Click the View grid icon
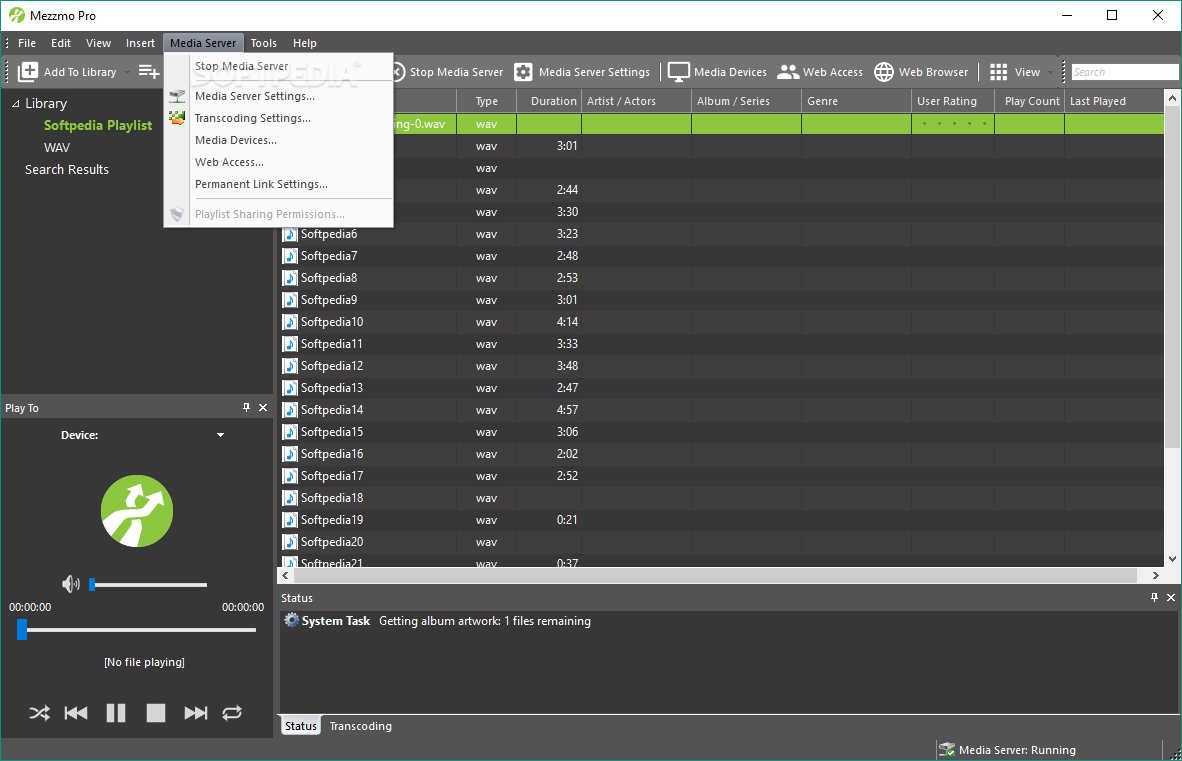Image resolution: width=1182 pixels, height=761 pixels. pyautogui.click(x=998, y=72)
